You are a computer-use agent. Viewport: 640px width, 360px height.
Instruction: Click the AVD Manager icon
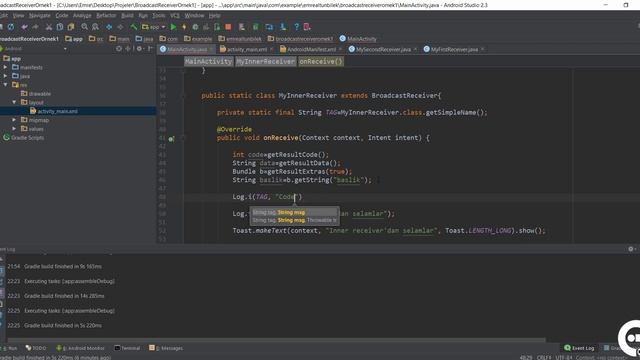[x=269, y=27]
